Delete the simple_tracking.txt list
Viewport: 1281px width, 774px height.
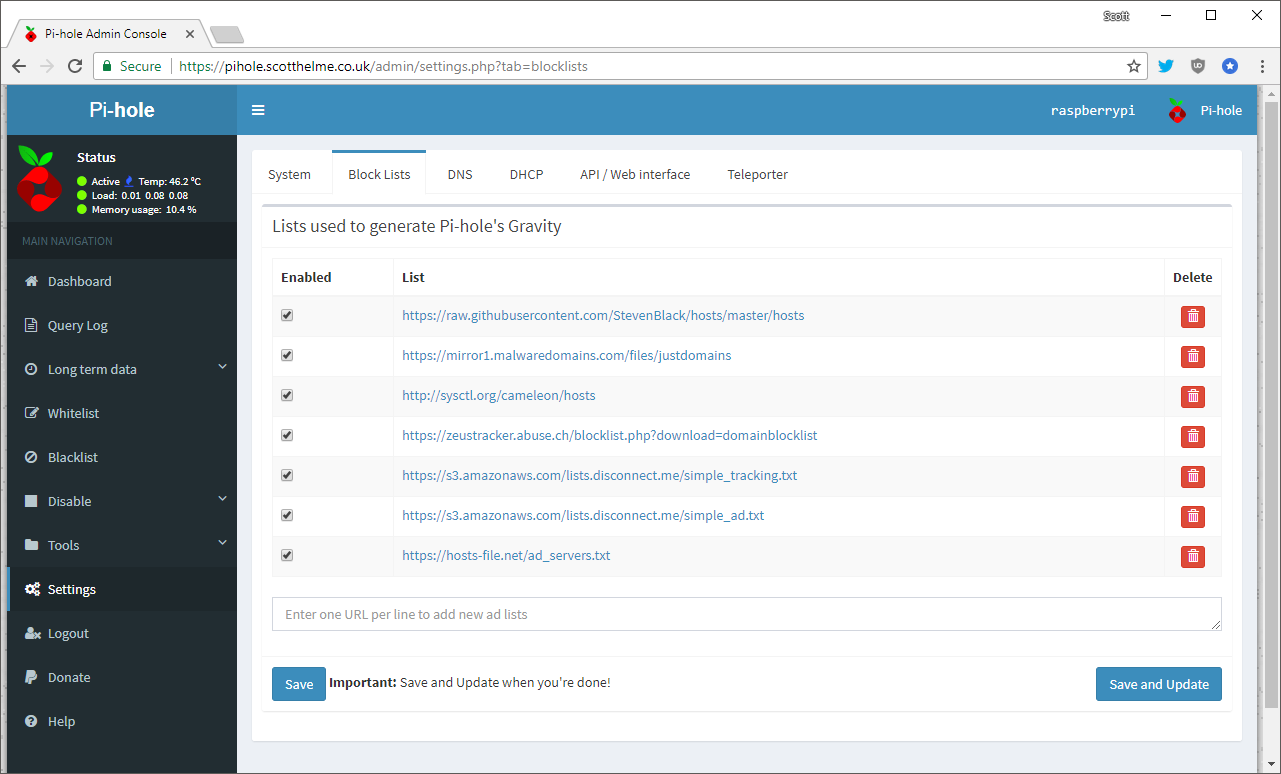point(1192,476)
